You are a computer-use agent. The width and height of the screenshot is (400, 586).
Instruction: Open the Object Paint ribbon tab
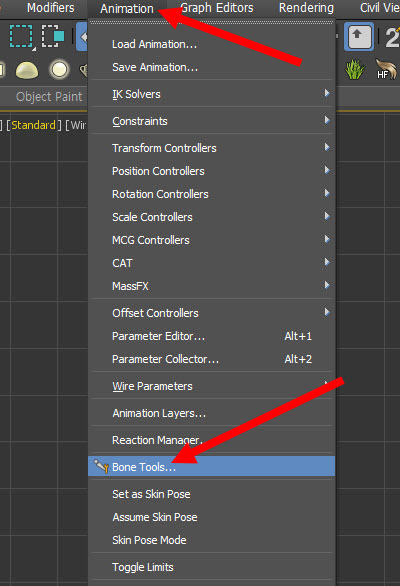tap(49, 97)
